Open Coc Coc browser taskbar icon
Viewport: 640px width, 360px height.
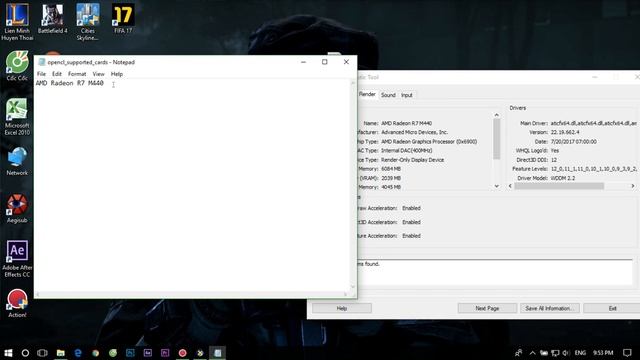[113, 353]
